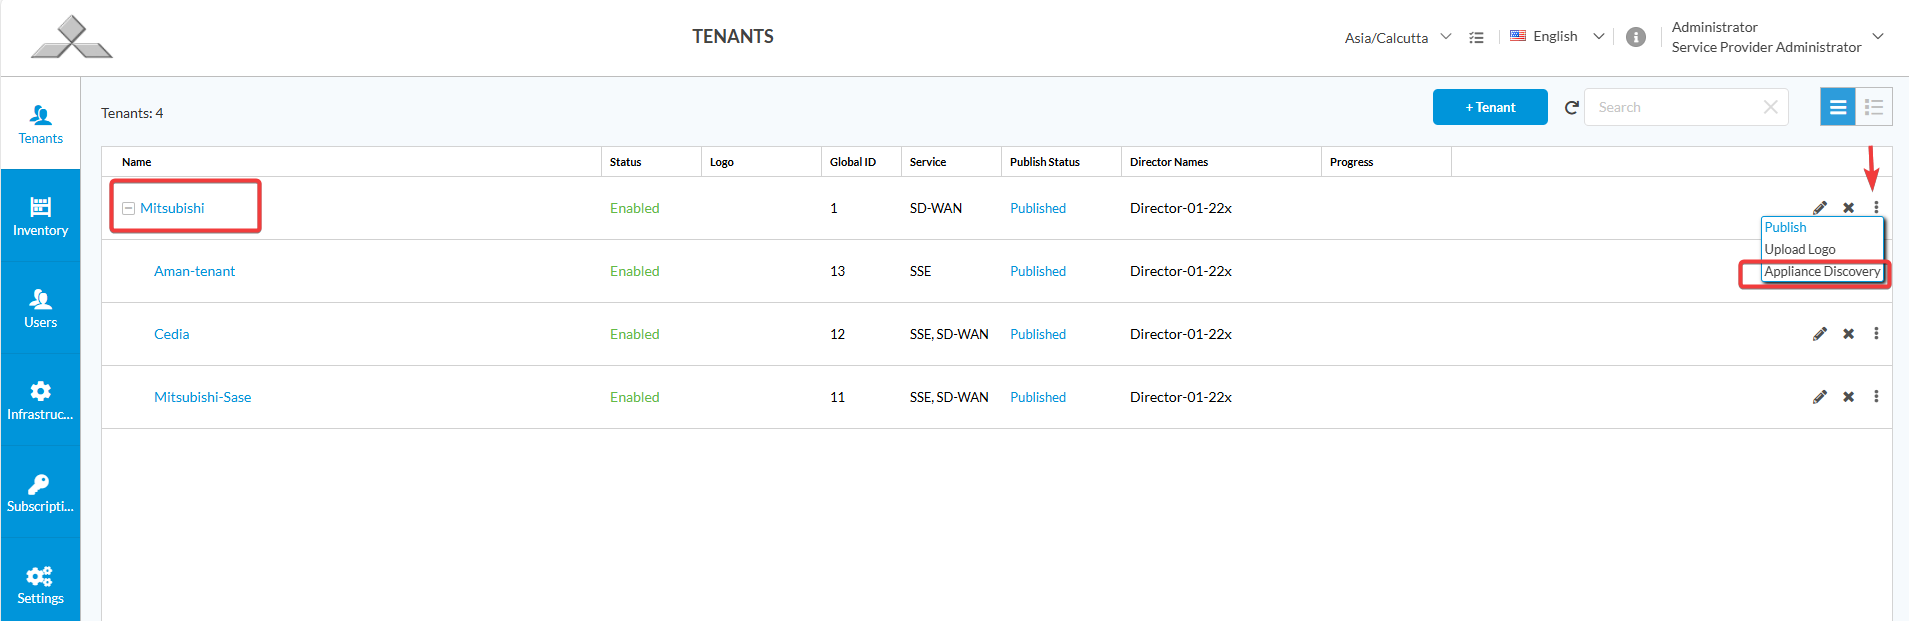Click Published status of Mitsubishi row
This screenshot has width=1909, height=621.
tap(1038, 208)
